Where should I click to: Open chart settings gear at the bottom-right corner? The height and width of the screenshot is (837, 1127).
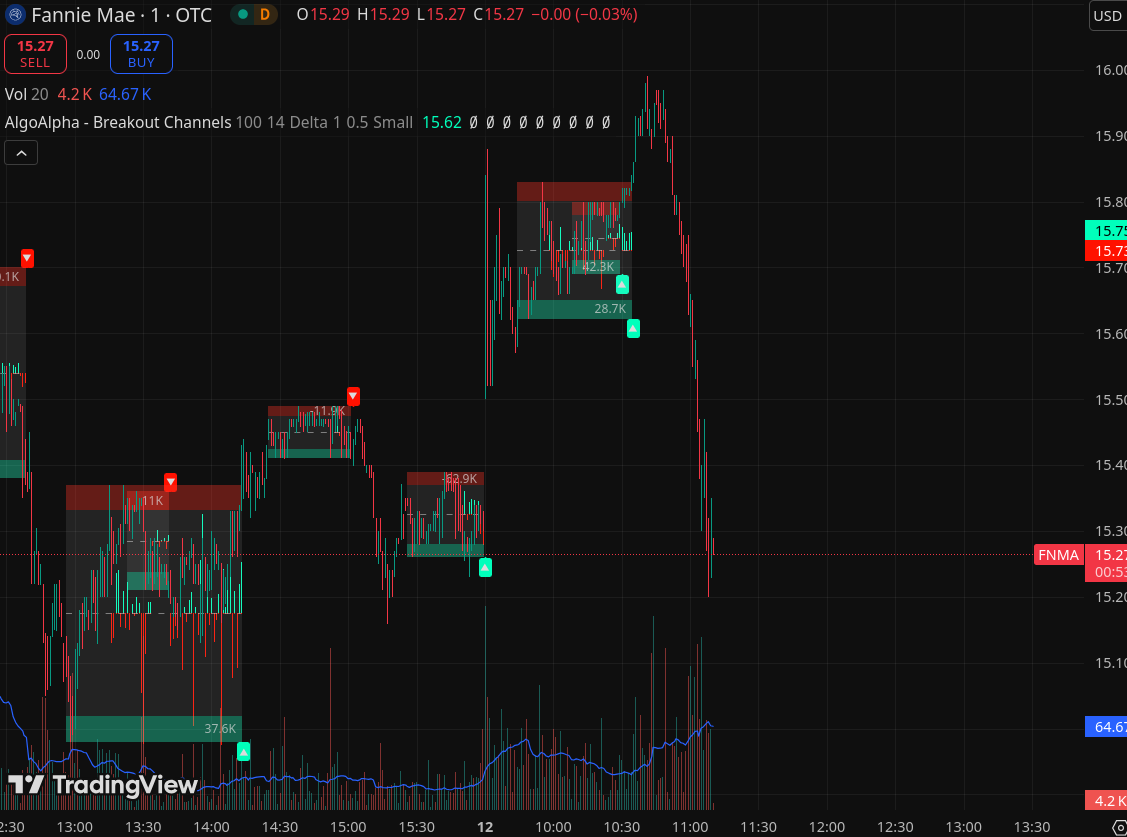[x=1119, y=828]
